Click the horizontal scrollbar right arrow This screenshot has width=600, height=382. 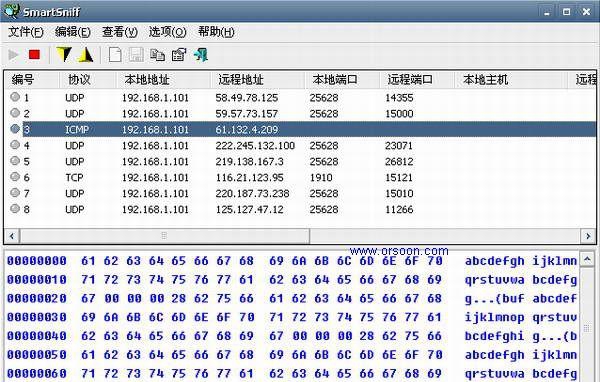point(588,236)
